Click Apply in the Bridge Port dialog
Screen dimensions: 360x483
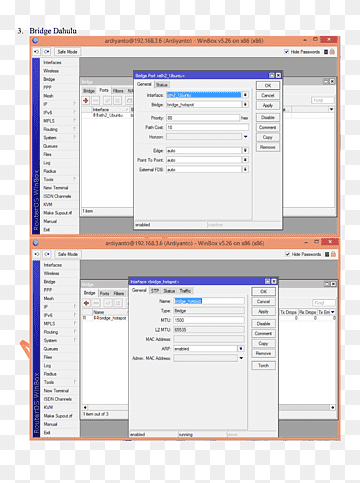click(x=268, y=105)
